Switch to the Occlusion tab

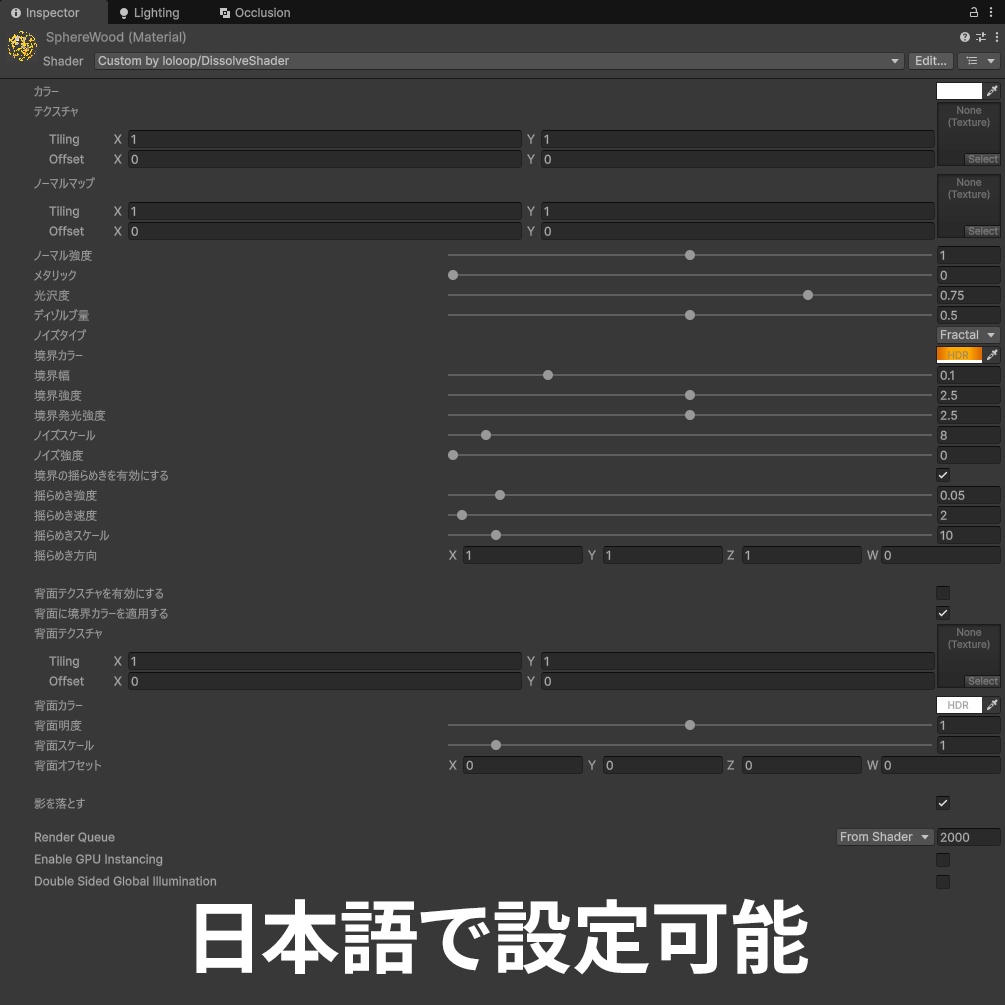[x=255, y=12]
